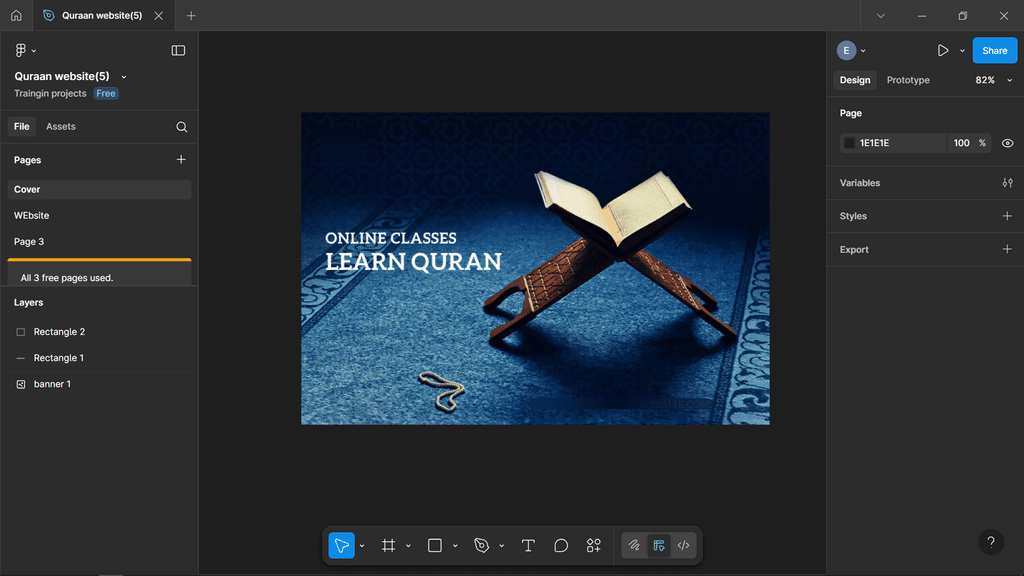This screenshot has width=1024, height=576.
Task: Open the Actions components tool
Action: click(594, 545)
